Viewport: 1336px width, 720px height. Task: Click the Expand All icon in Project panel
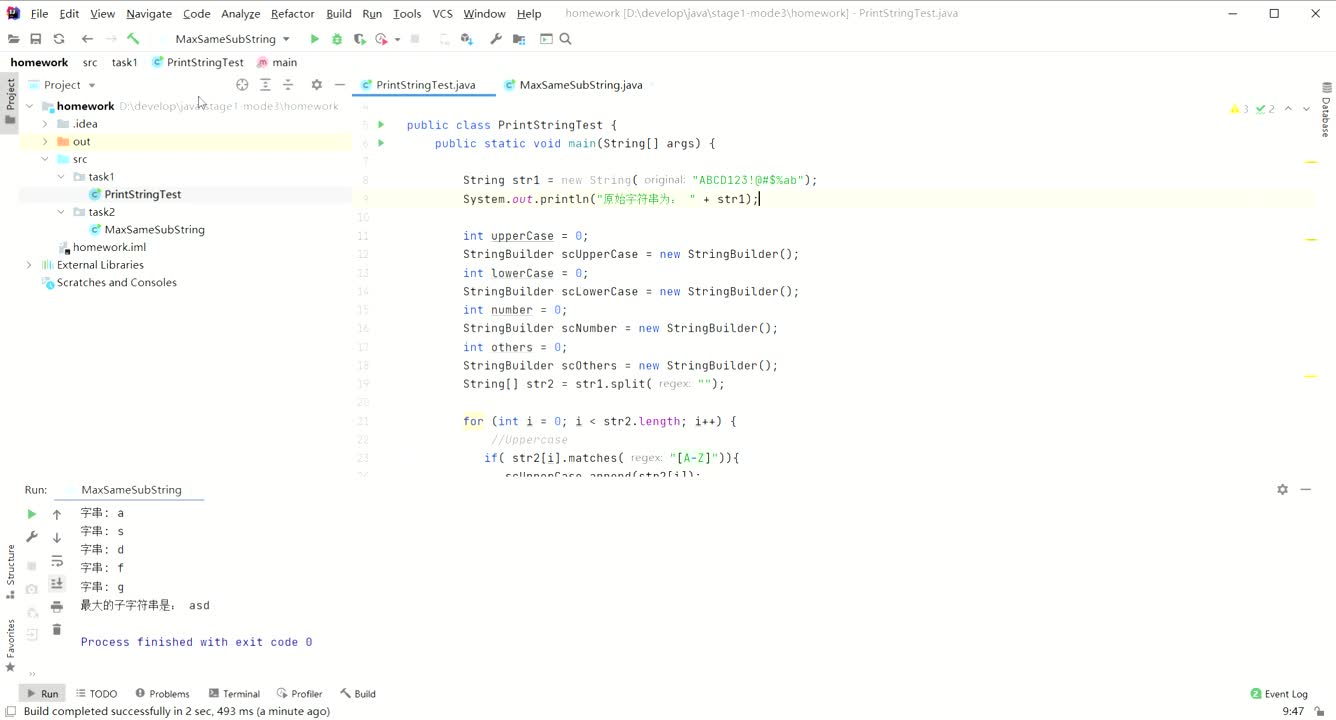pos(265,85)
